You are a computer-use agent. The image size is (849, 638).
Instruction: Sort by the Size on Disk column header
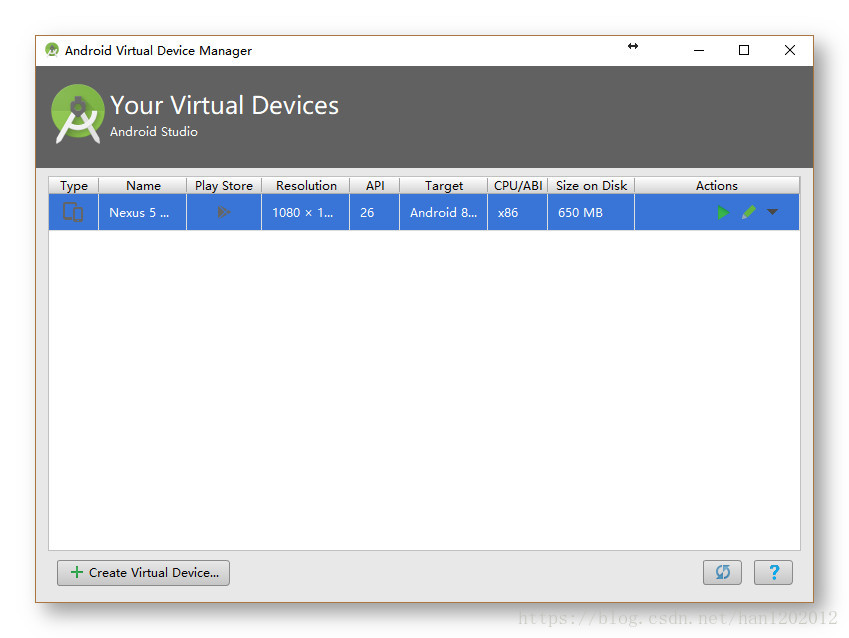click(x=591, y=186)
